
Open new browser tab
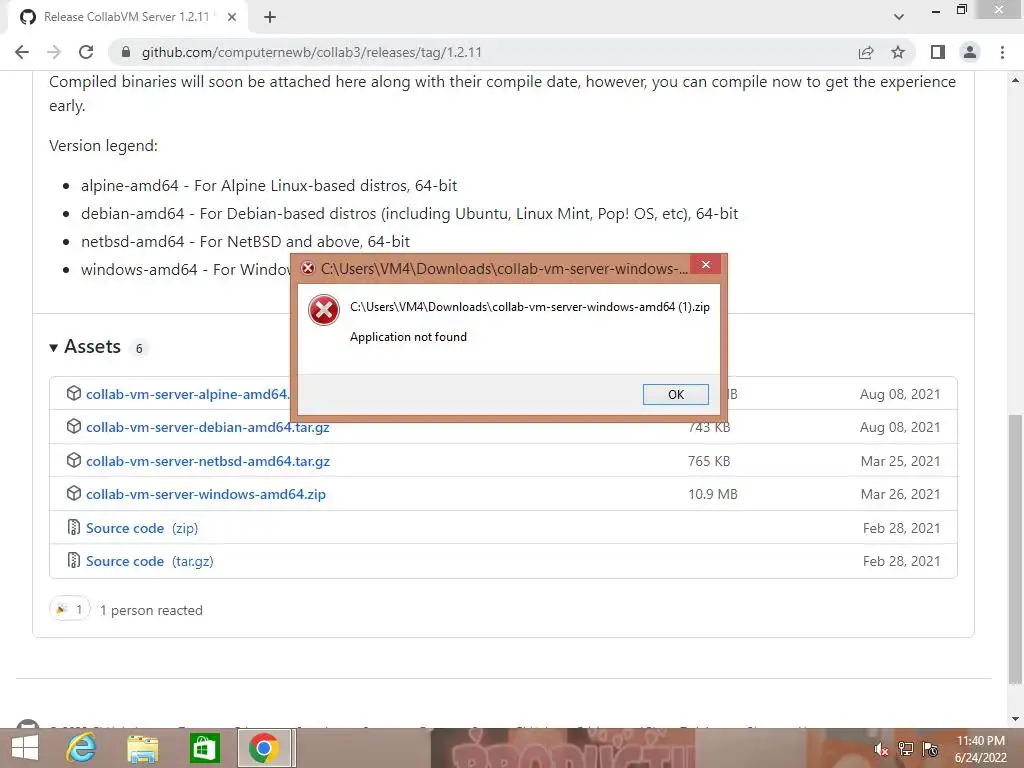270,18
